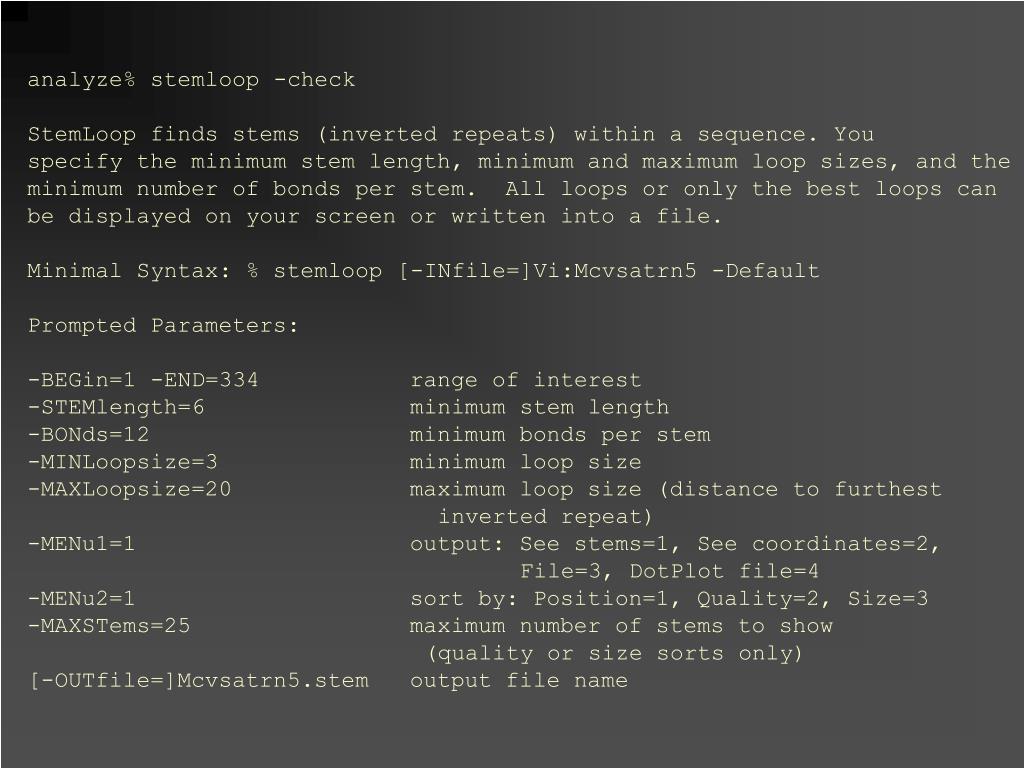Screen dimensions: 1024x768
Task: Click the 'Minimal Syntax' line
Action: pos(423,271)
